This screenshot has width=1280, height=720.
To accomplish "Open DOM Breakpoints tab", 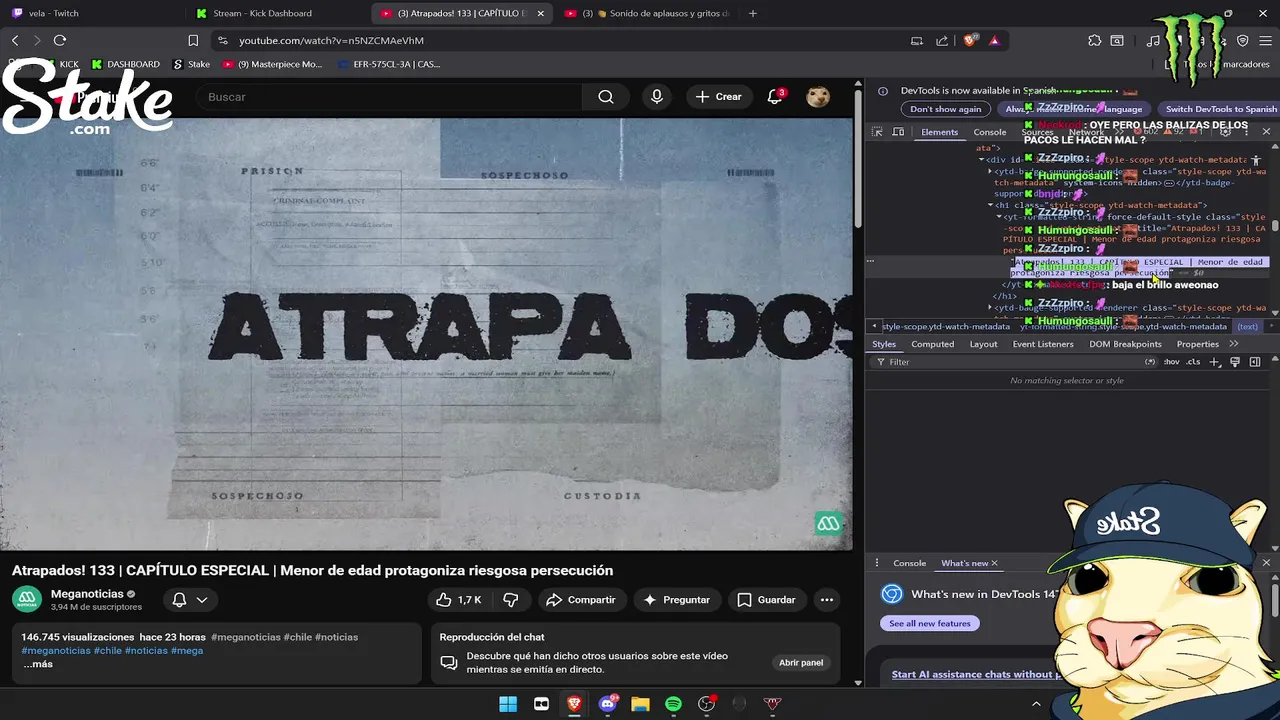I will tap(1125, 344).
